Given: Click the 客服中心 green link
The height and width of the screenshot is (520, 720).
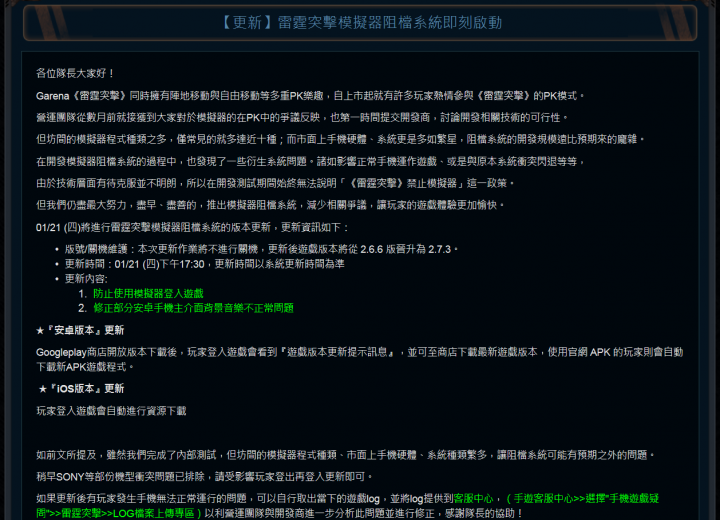Looking at the screenshot, I should tap(473, 498).
